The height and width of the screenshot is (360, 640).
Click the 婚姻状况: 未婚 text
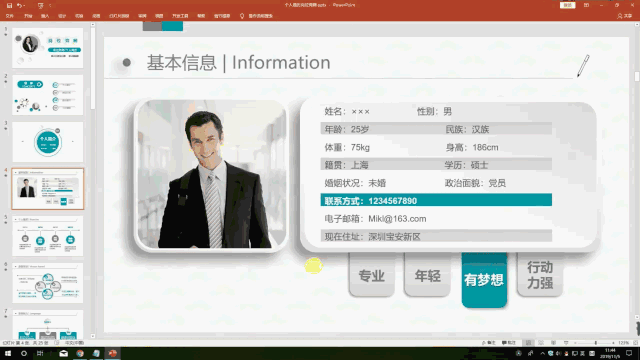coord(355,183)
